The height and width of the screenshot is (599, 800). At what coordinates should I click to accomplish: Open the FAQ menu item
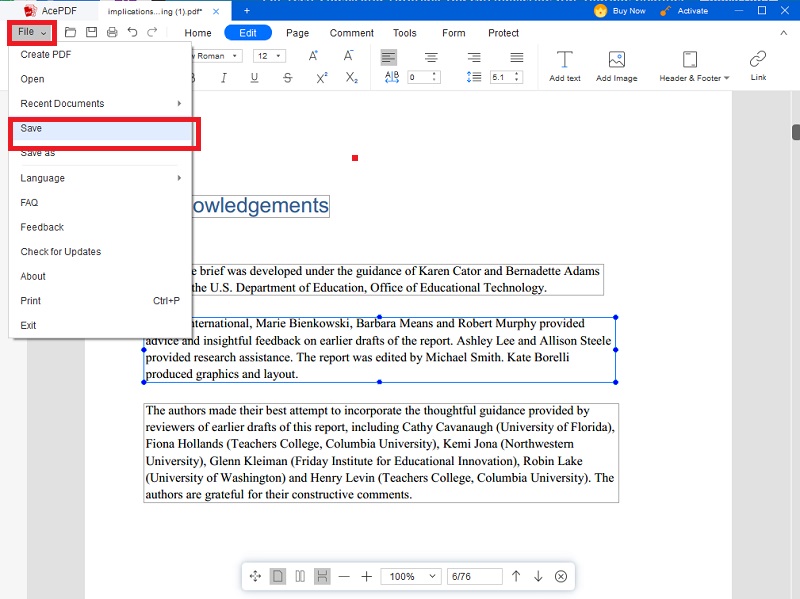tap(101, 203)
